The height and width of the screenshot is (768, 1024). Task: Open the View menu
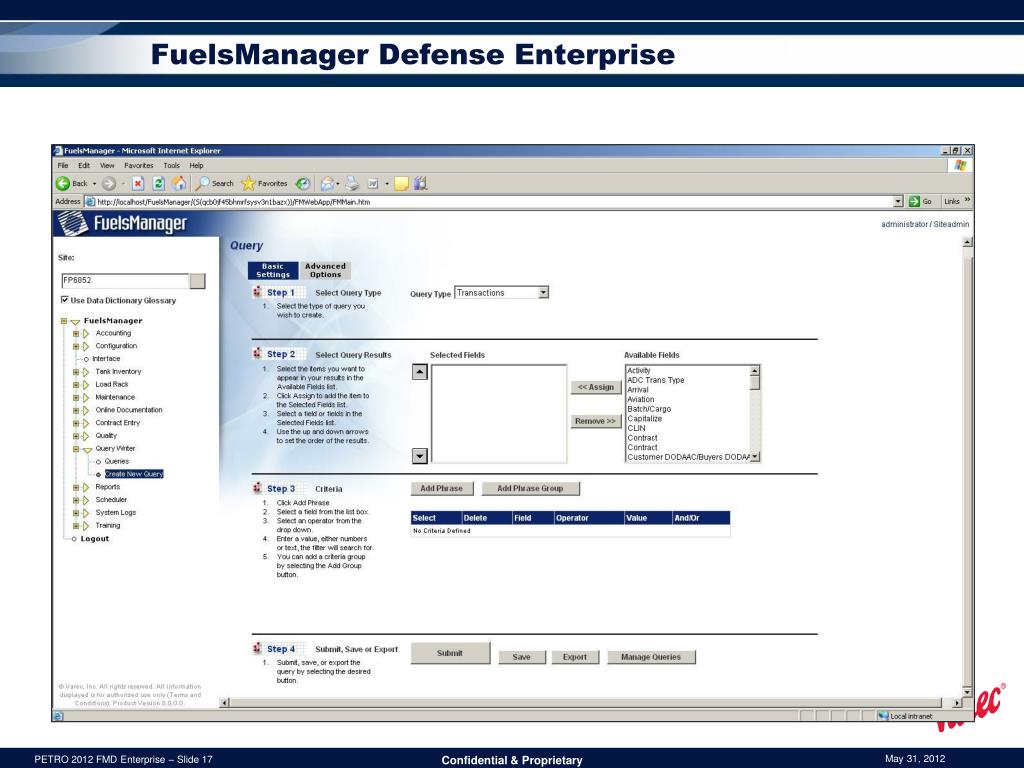107,165
